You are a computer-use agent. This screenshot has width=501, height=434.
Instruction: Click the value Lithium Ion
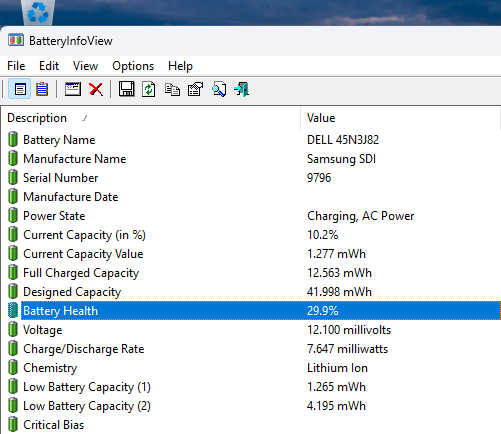pos(337,368)
